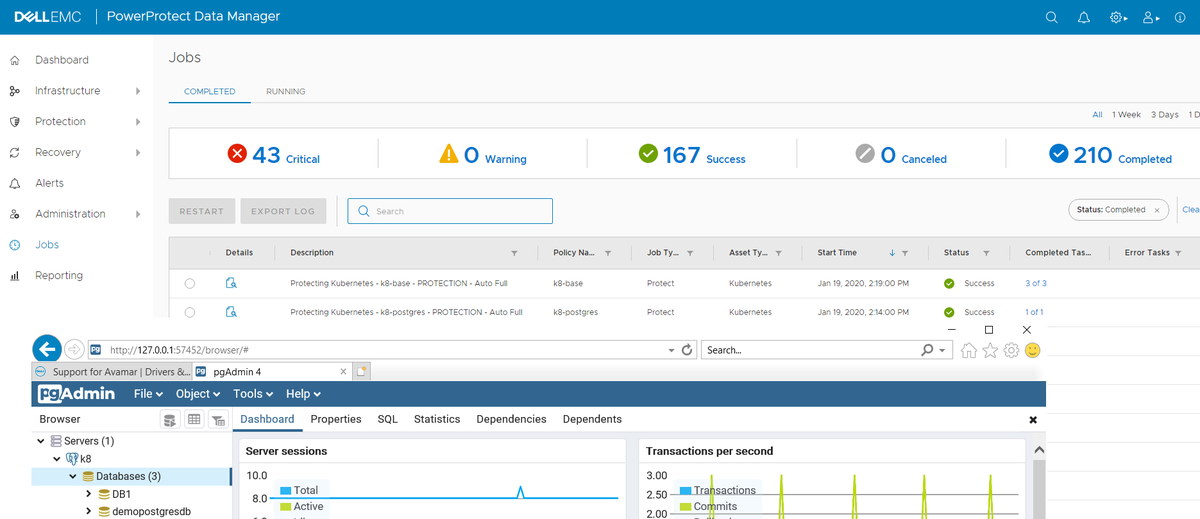This screenshot has height=519, width=1200.
Task: Open the pgAdmin File menu
Action: pyautogui.click(x=147, y=394)
